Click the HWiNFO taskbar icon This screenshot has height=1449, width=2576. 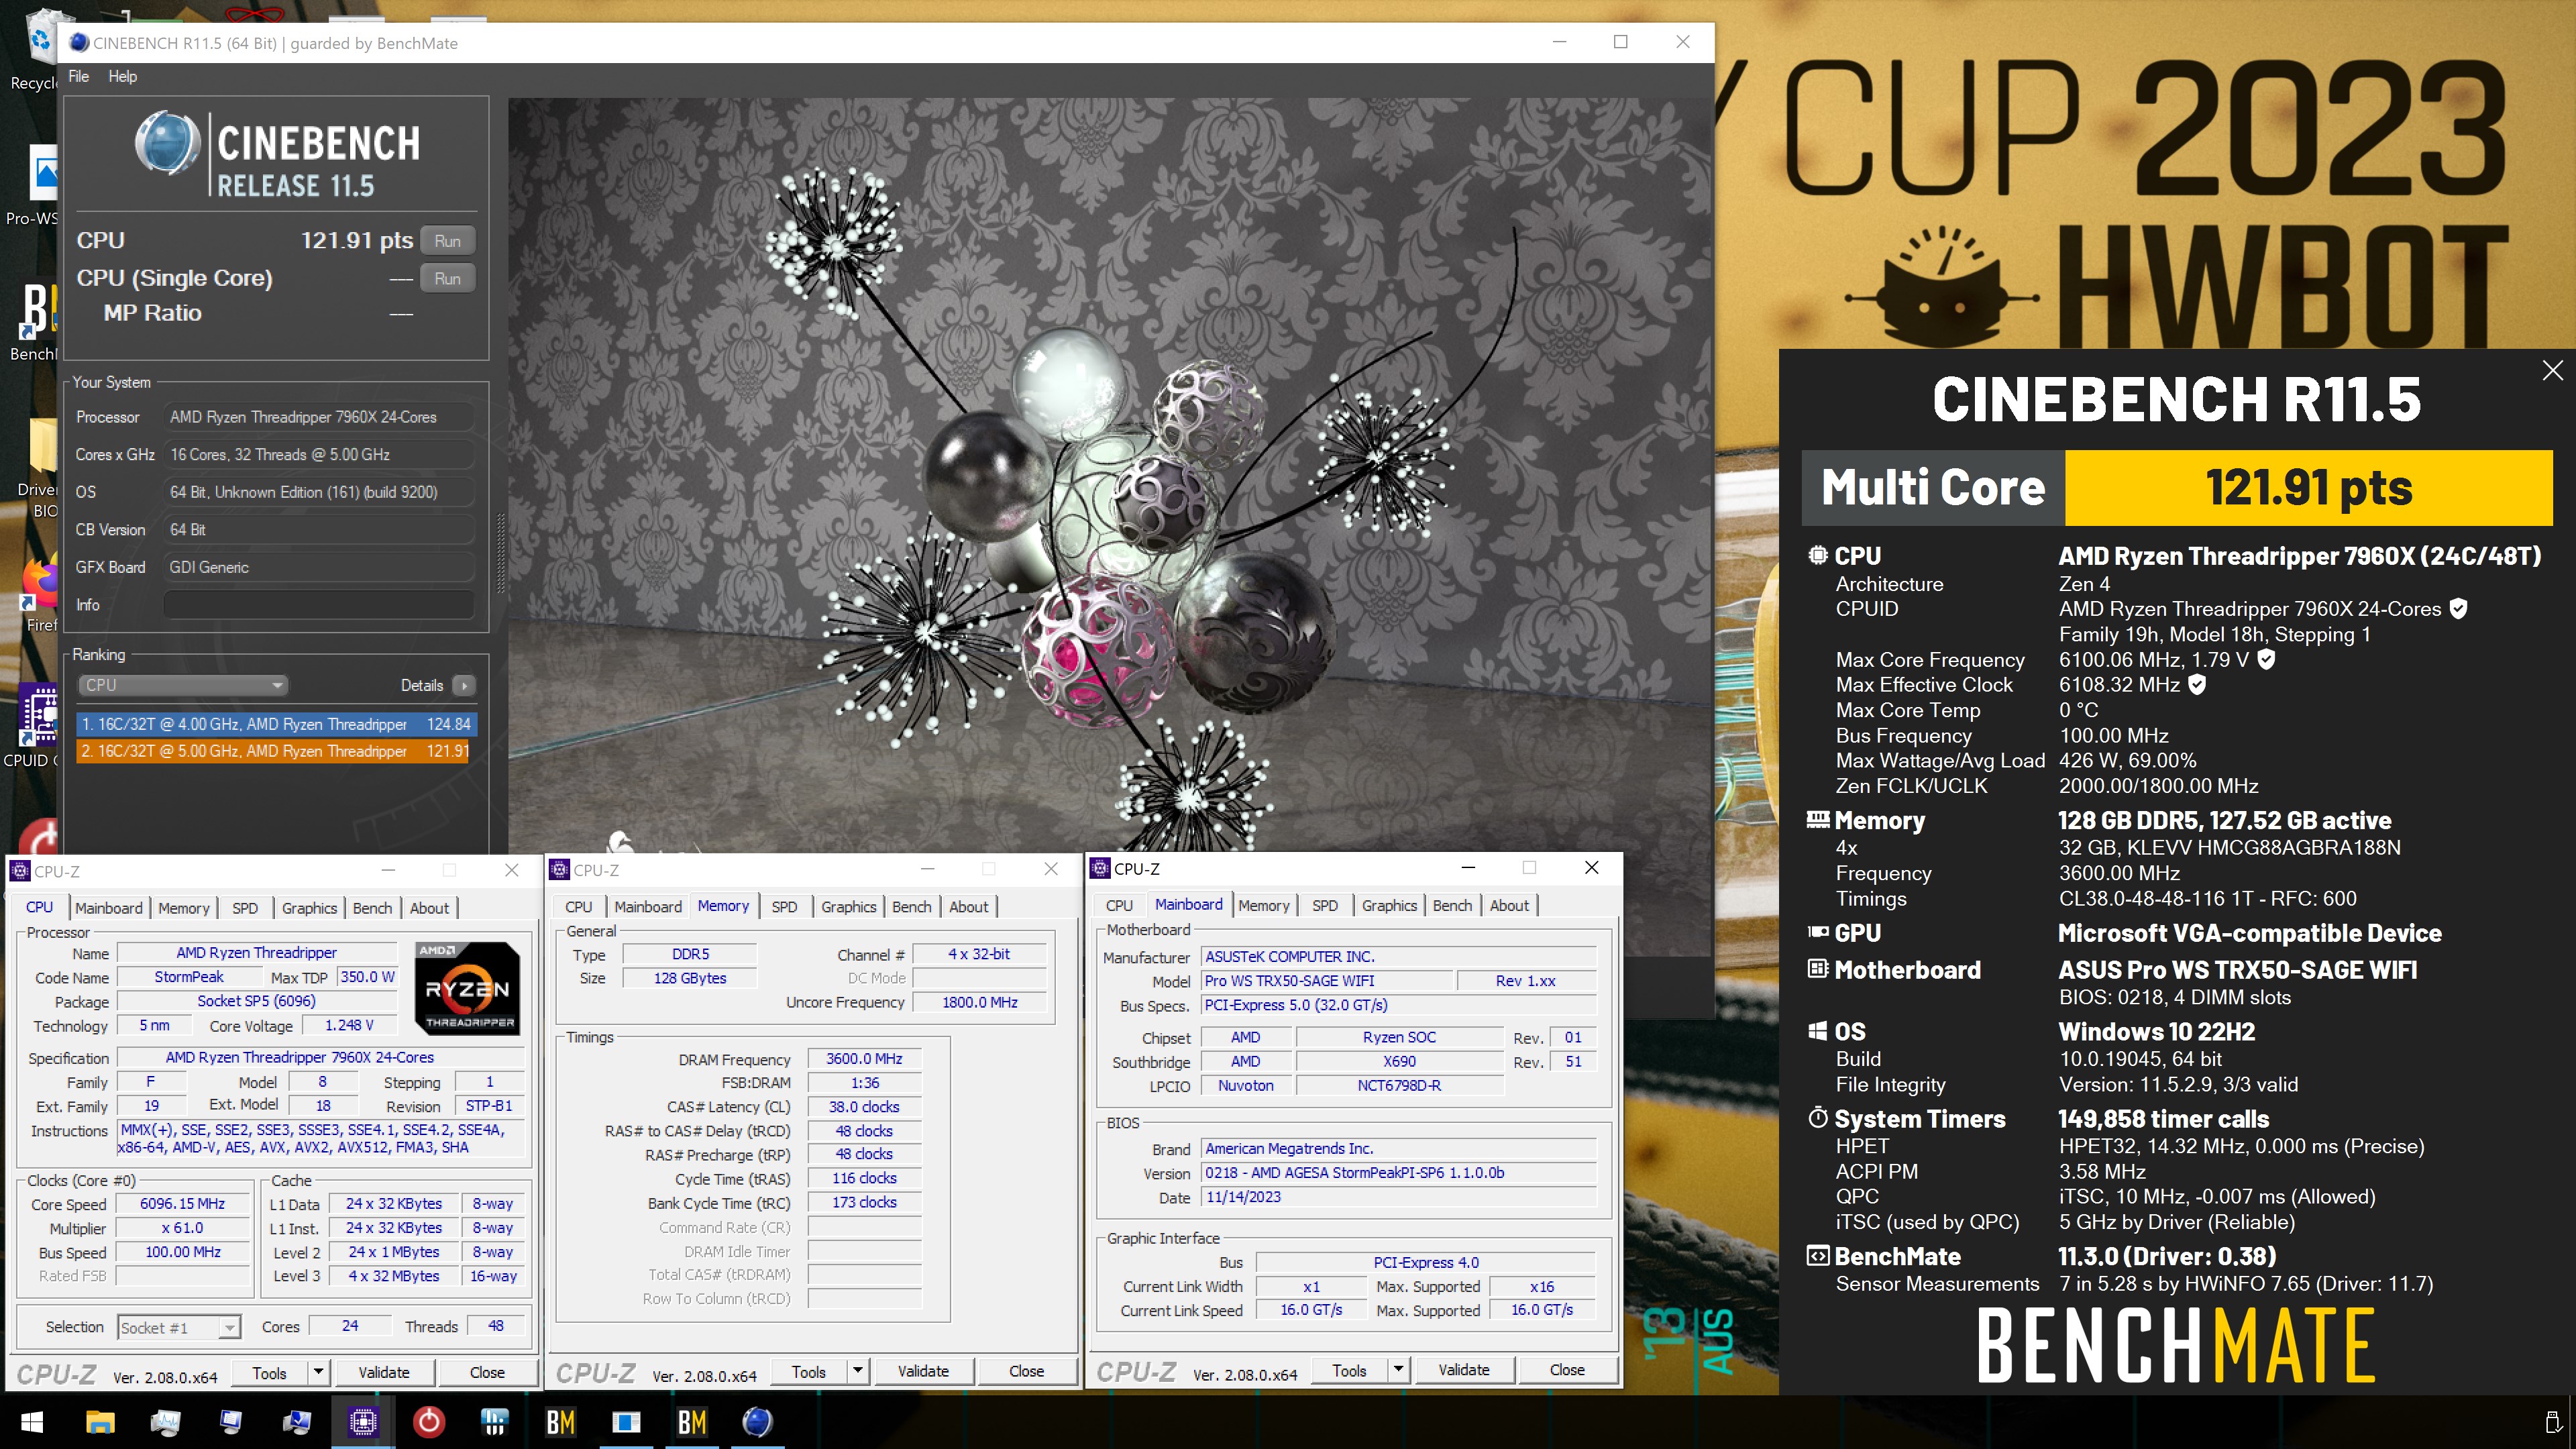[x=495, y=1421]
